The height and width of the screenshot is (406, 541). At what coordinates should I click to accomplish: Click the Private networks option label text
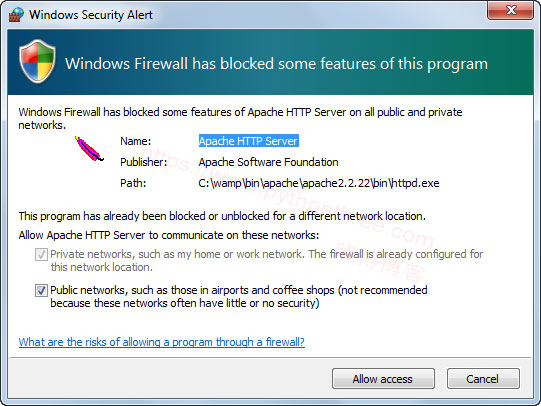(x=267, y=260)
